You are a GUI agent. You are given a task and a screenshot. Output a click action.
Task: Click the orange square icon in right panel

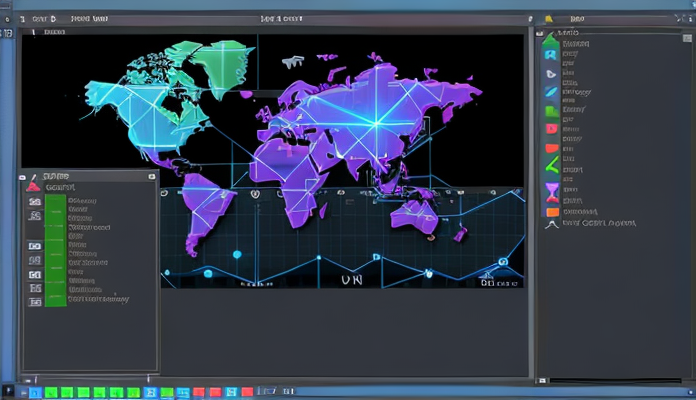pyautogui.click(x=550, y=211)
